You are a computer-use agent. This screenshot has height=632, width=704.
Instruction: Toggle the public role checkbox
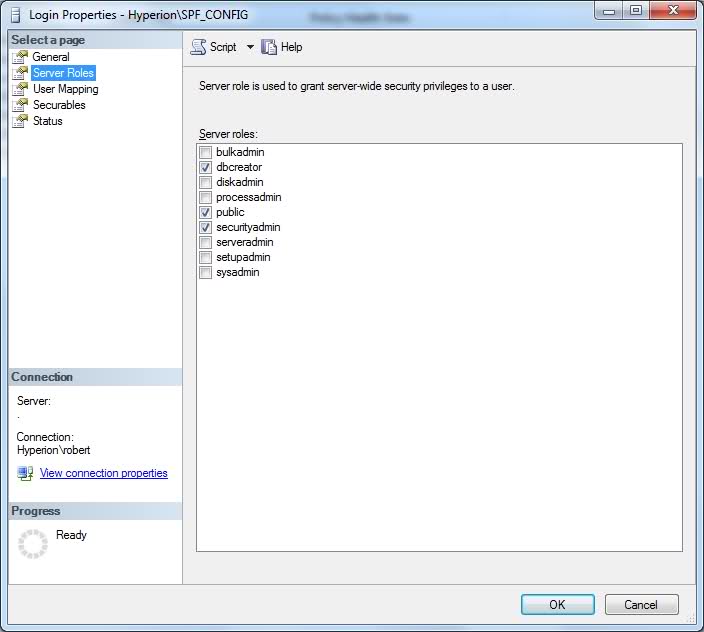point(205,212)
